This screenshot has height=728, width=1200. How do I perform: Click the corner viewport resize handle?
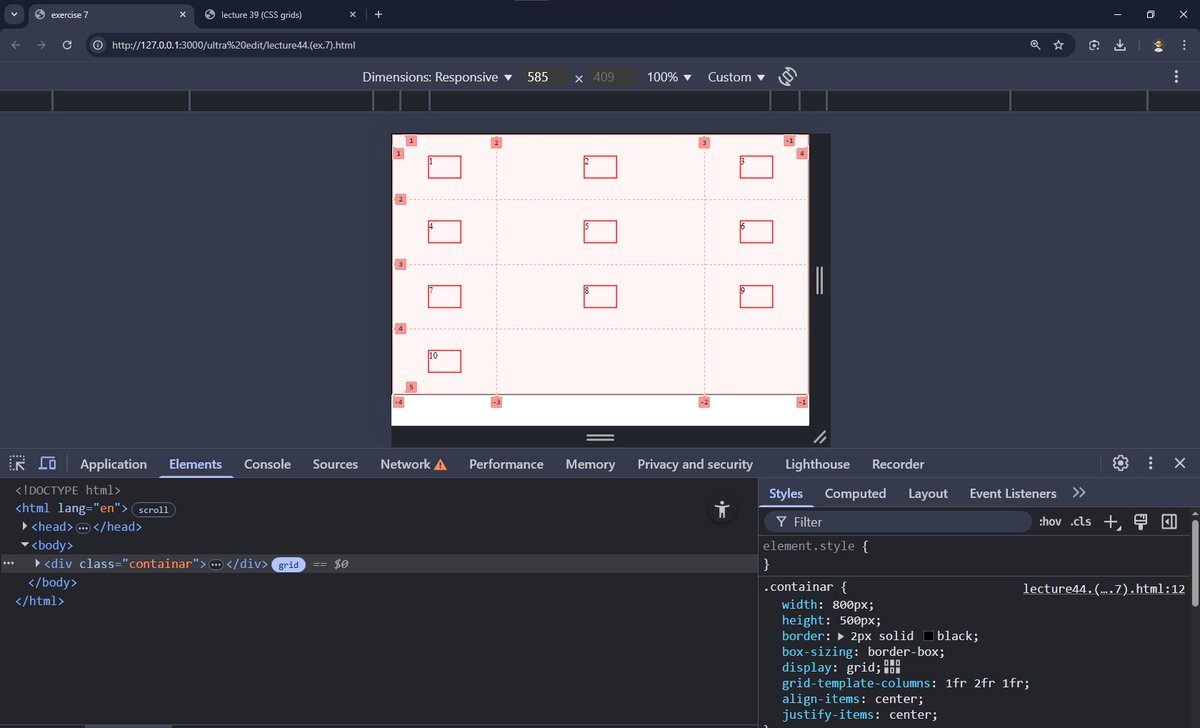tap(820, 436)
